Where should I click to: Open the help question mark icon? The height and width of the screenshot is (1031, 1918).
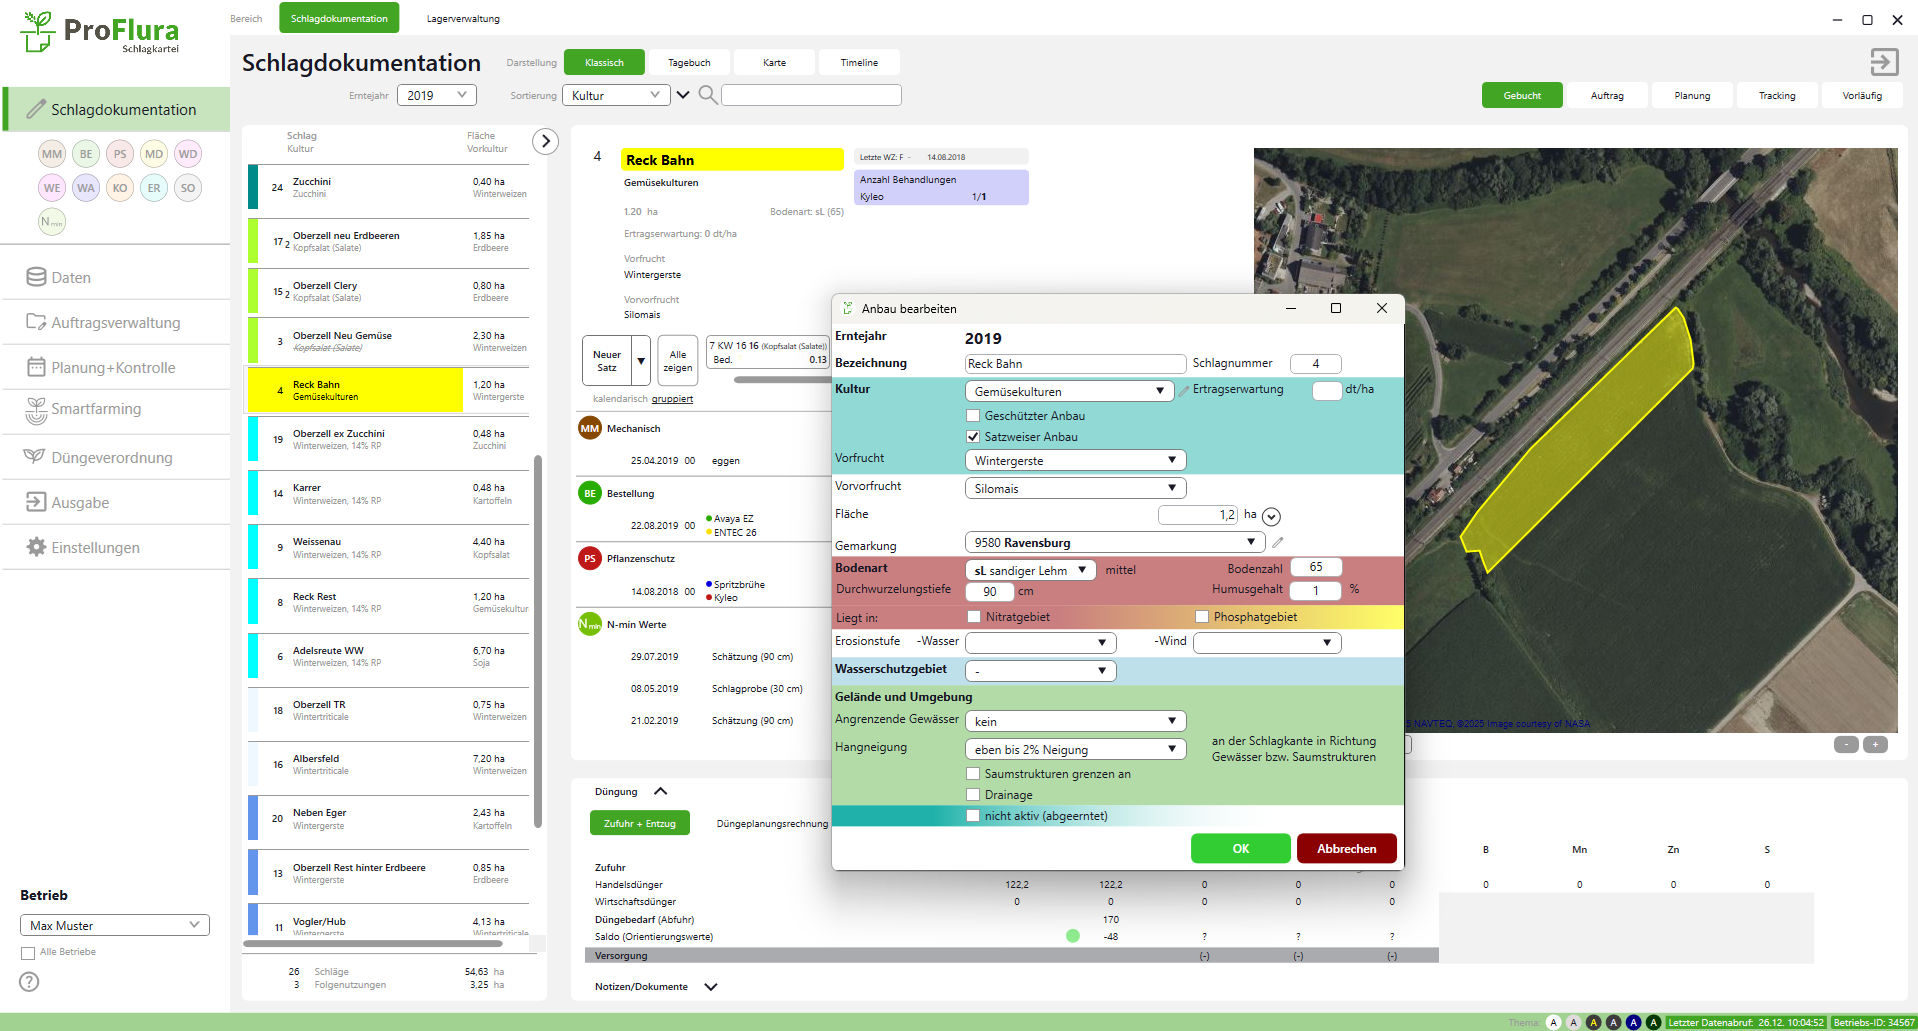30,982
